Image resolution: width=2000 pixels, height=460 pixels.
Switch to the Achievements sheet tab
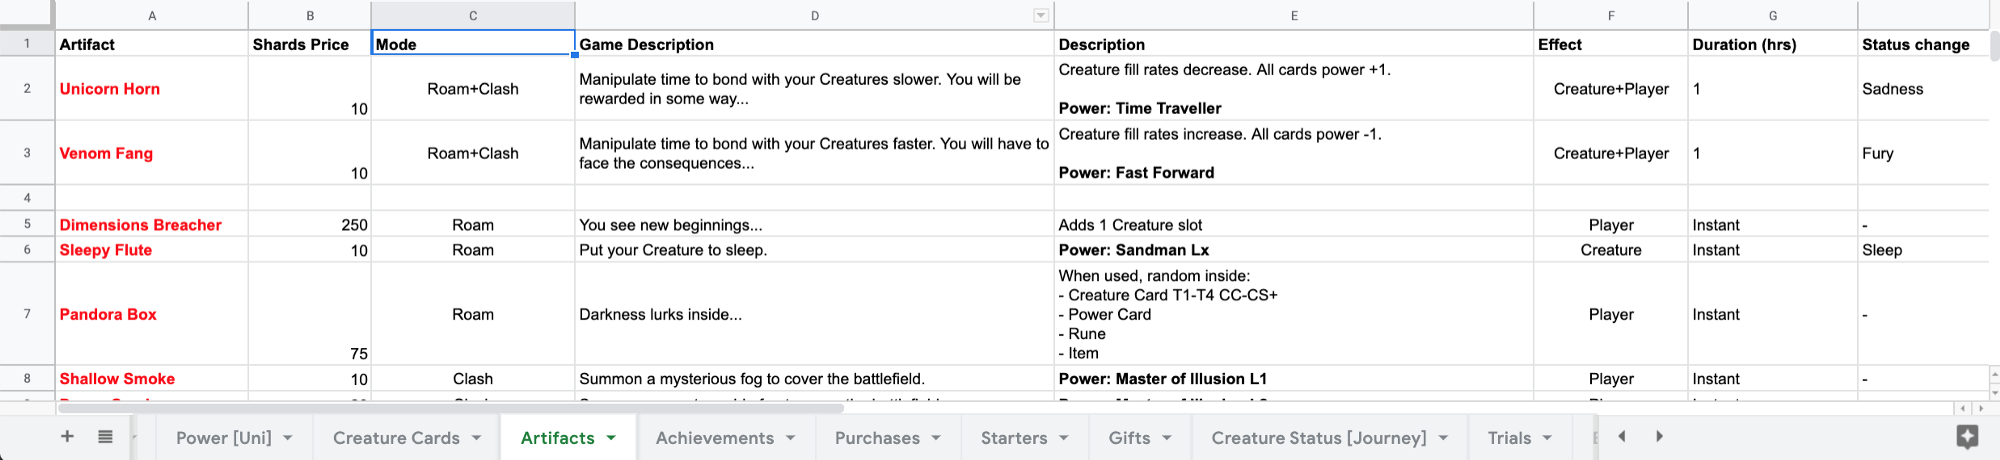[x=714, y=438]
